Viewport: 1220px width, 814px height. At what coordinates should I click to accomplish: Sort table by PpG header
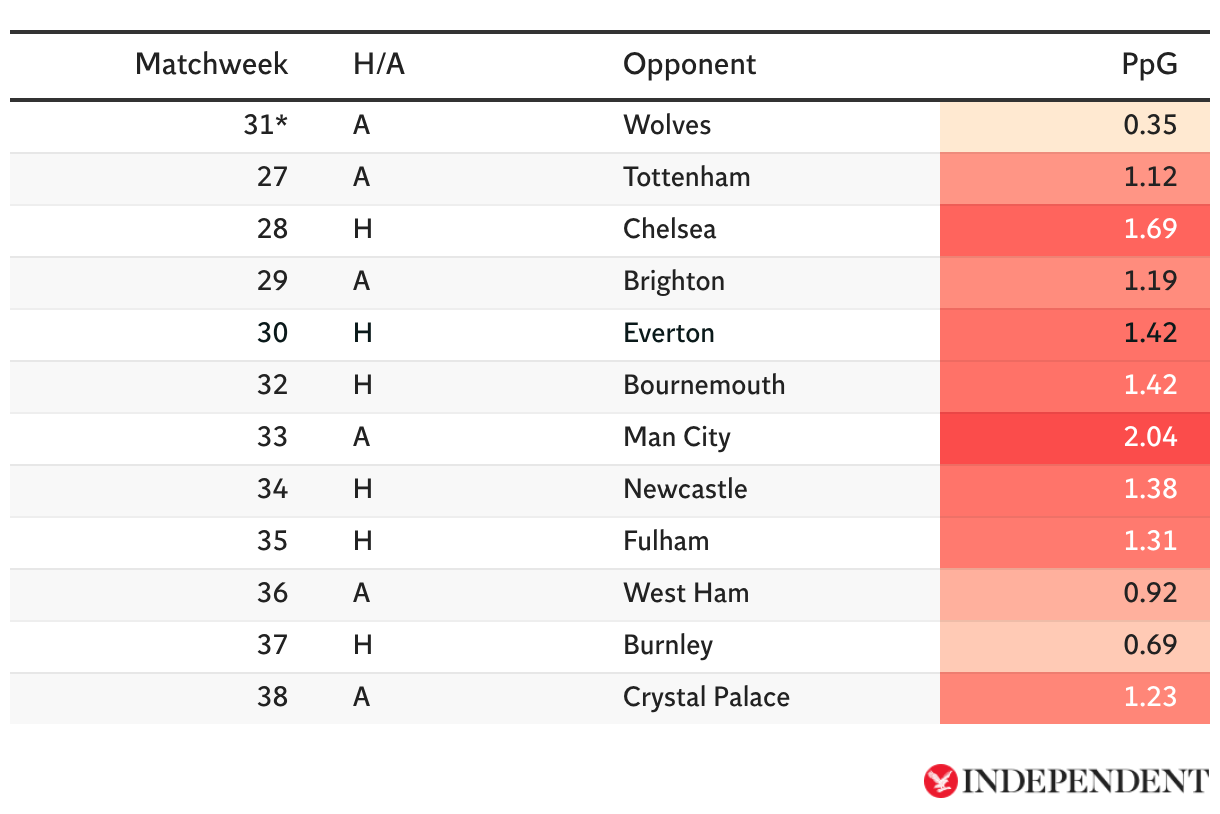pos(1149,64)
